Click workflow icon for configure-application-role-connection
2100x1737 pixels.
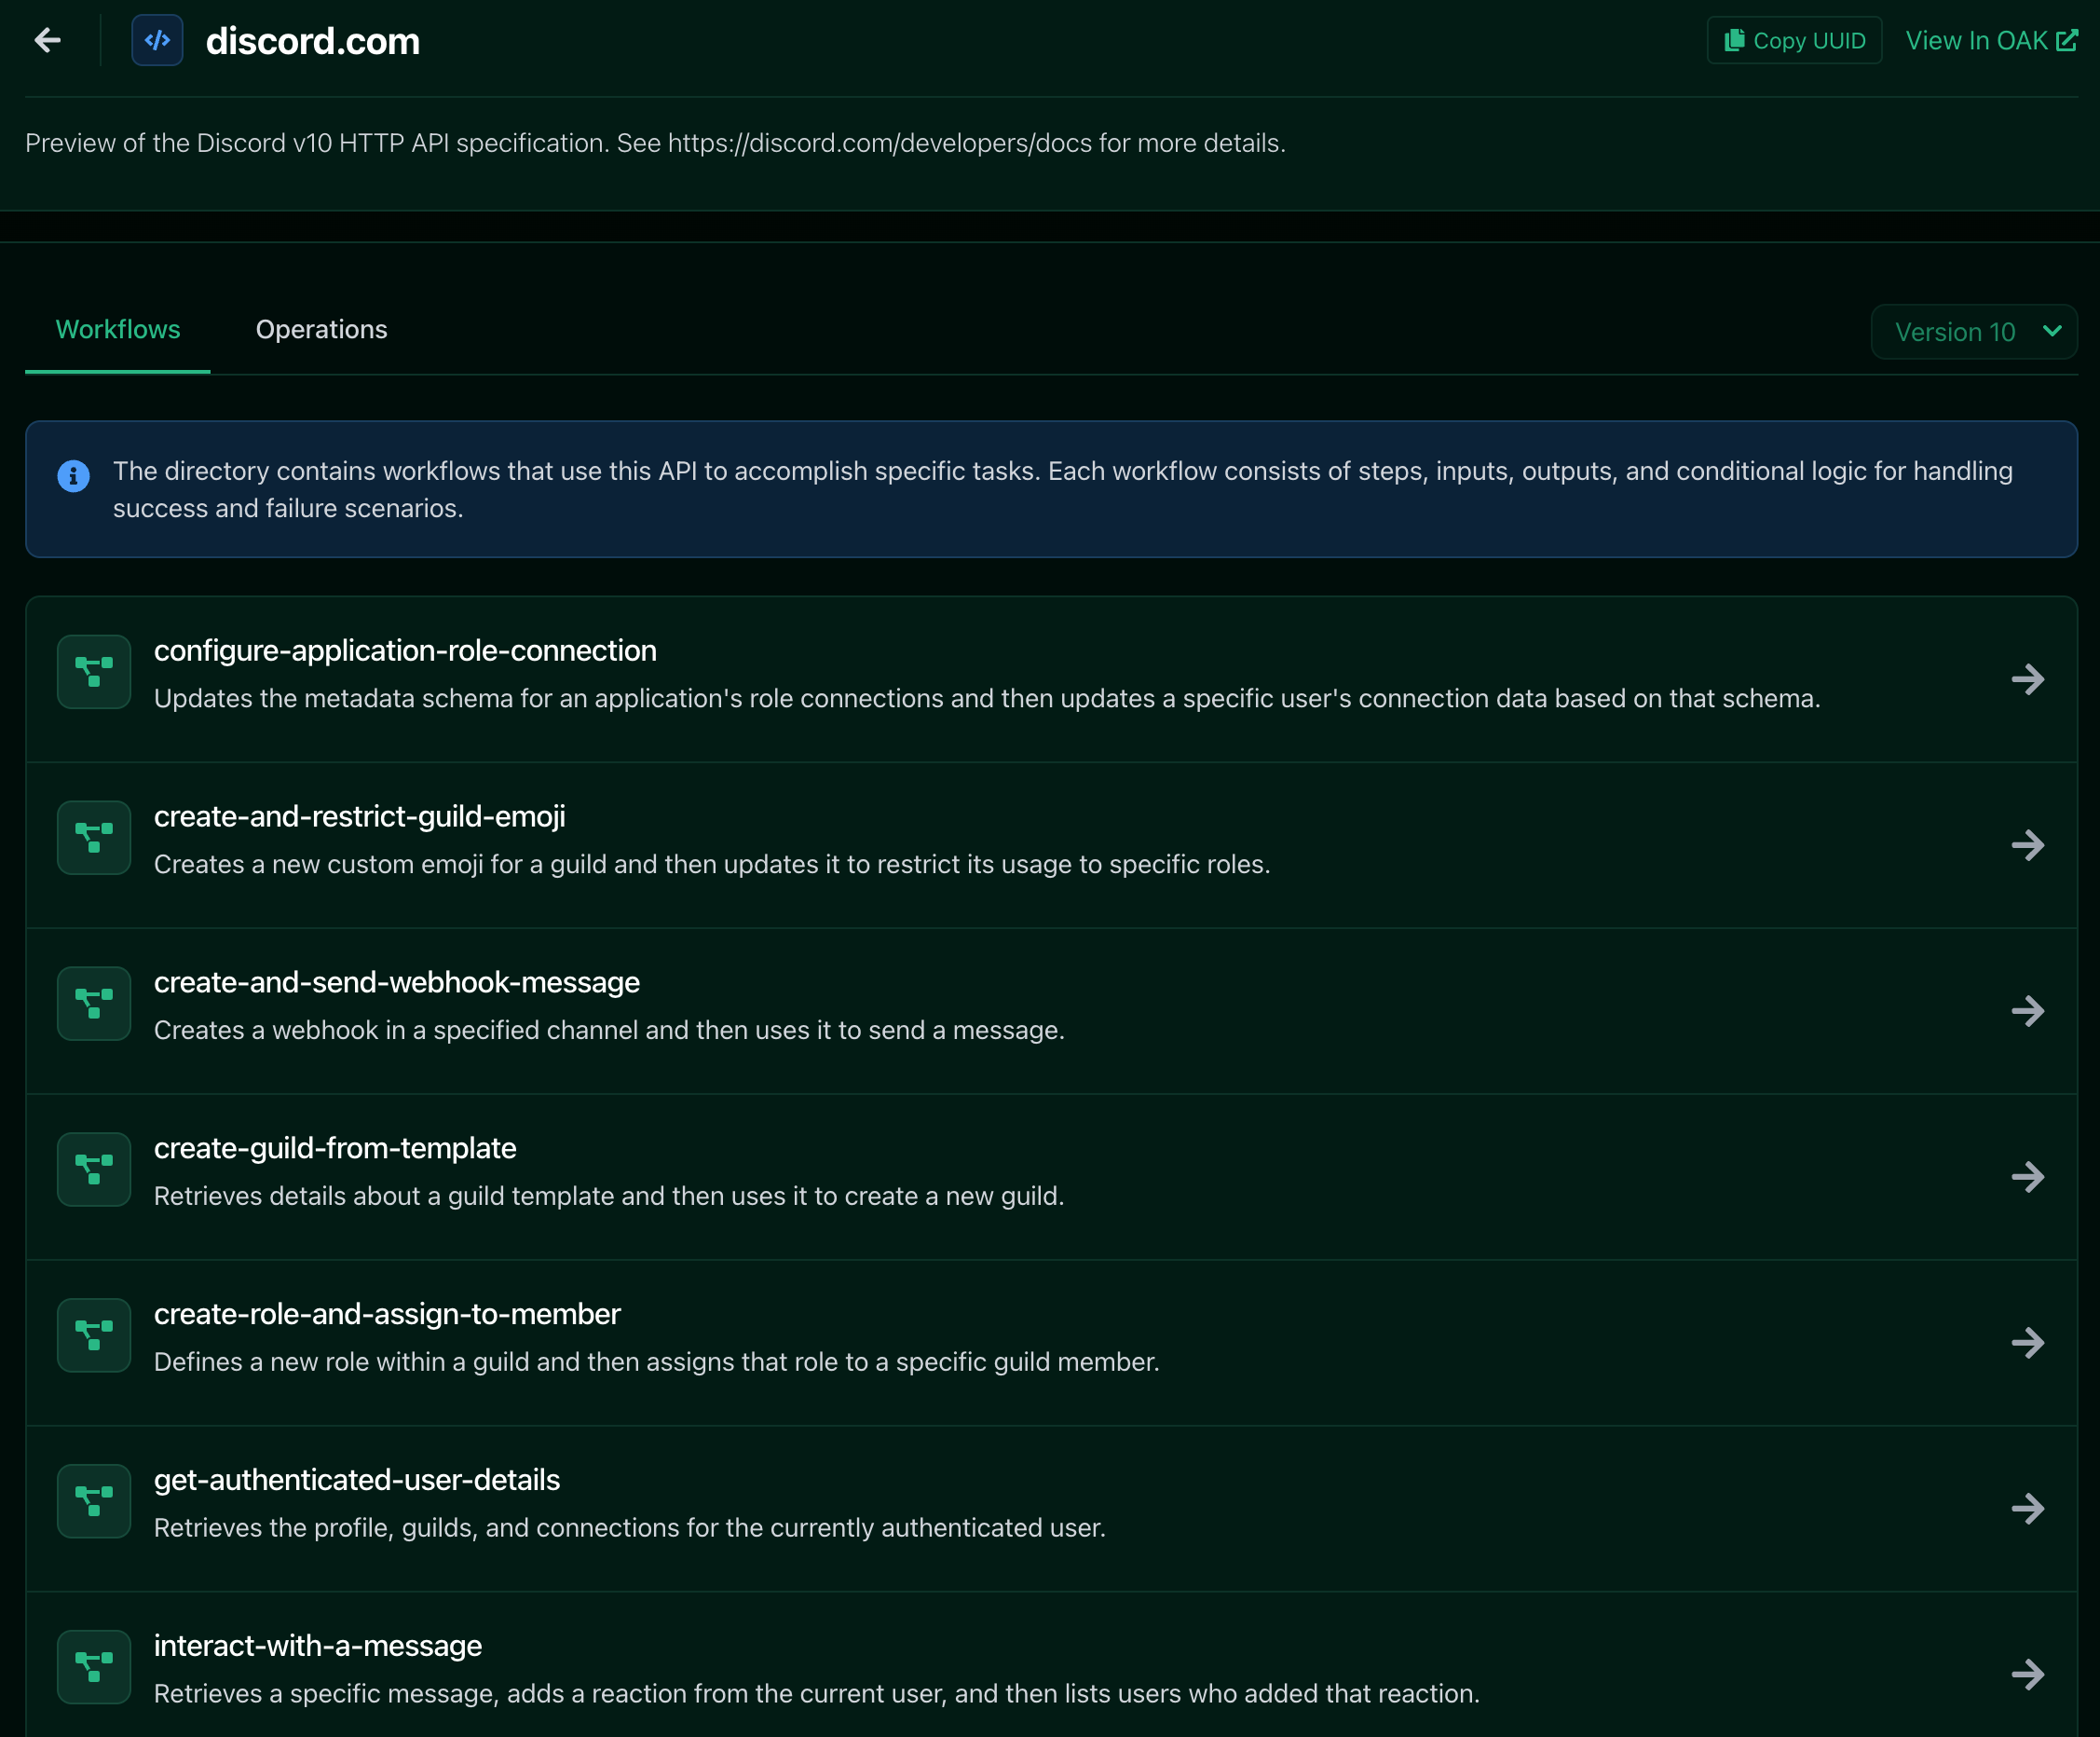94,672
